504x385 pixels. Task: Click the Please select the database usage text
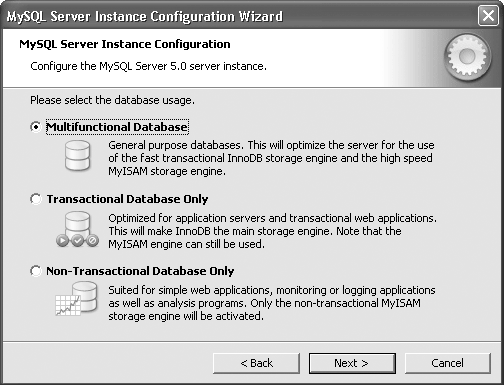coord(112,100)
